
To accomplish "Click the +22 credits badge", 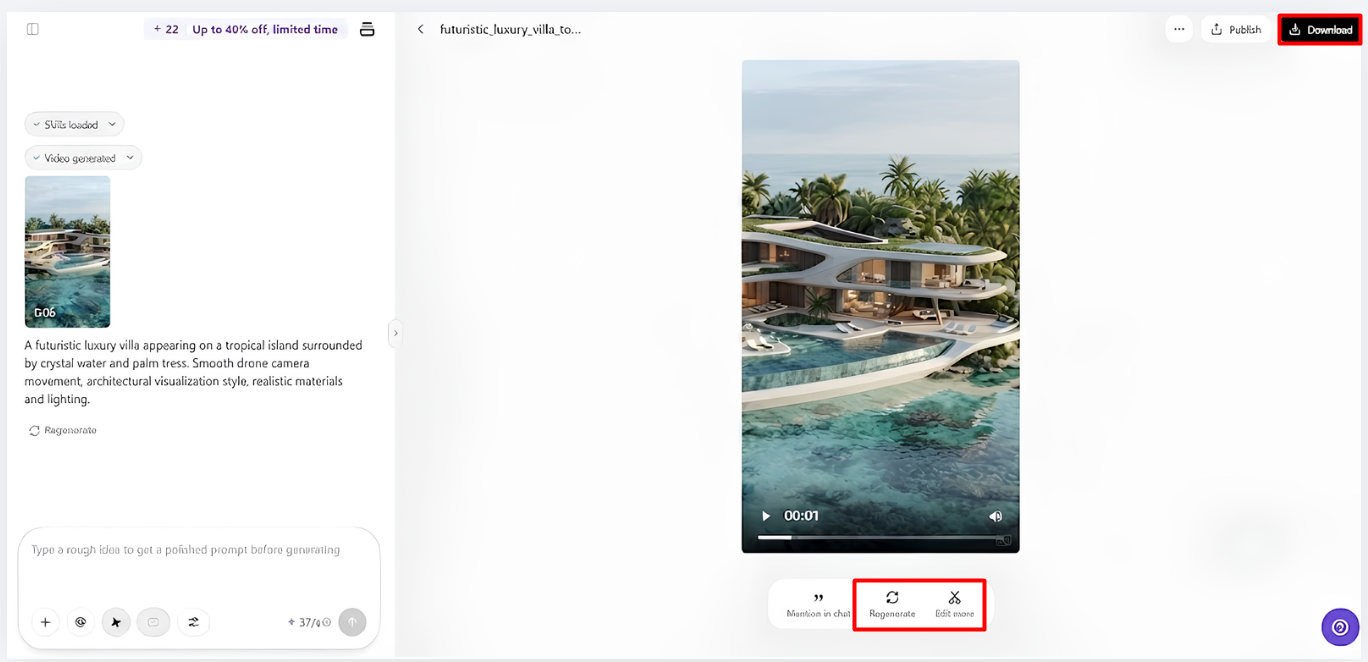I will [x=165, y=29].
